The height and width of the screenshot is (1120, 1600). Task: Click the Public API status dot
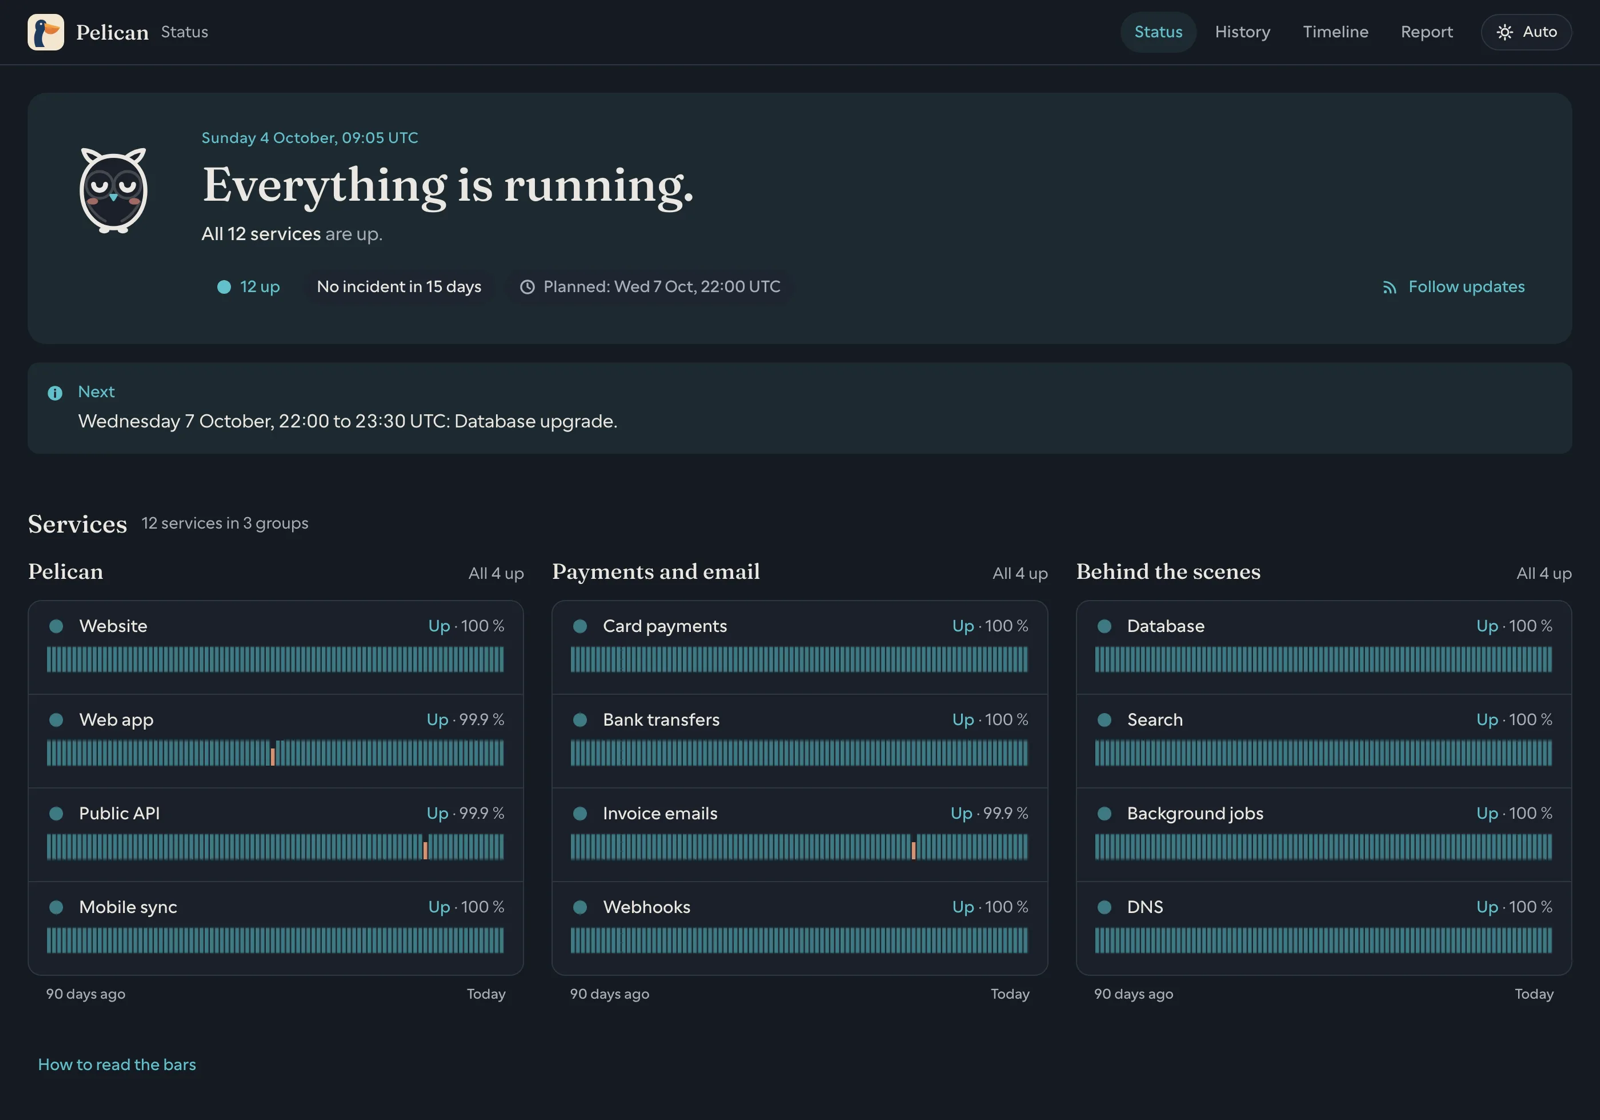click(x=56, y=814)
